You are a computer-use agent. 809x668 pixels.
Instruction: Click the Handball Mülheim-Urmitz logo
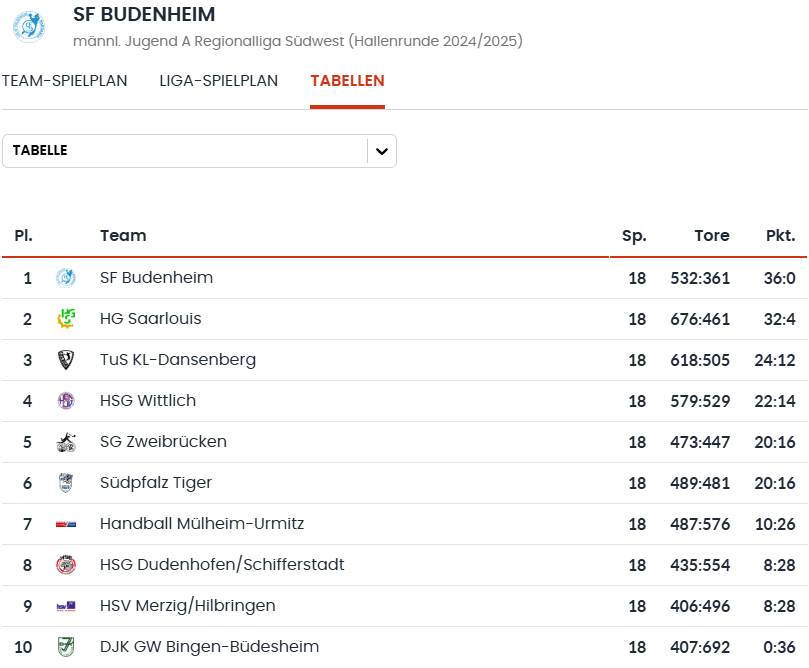(66, 524)
